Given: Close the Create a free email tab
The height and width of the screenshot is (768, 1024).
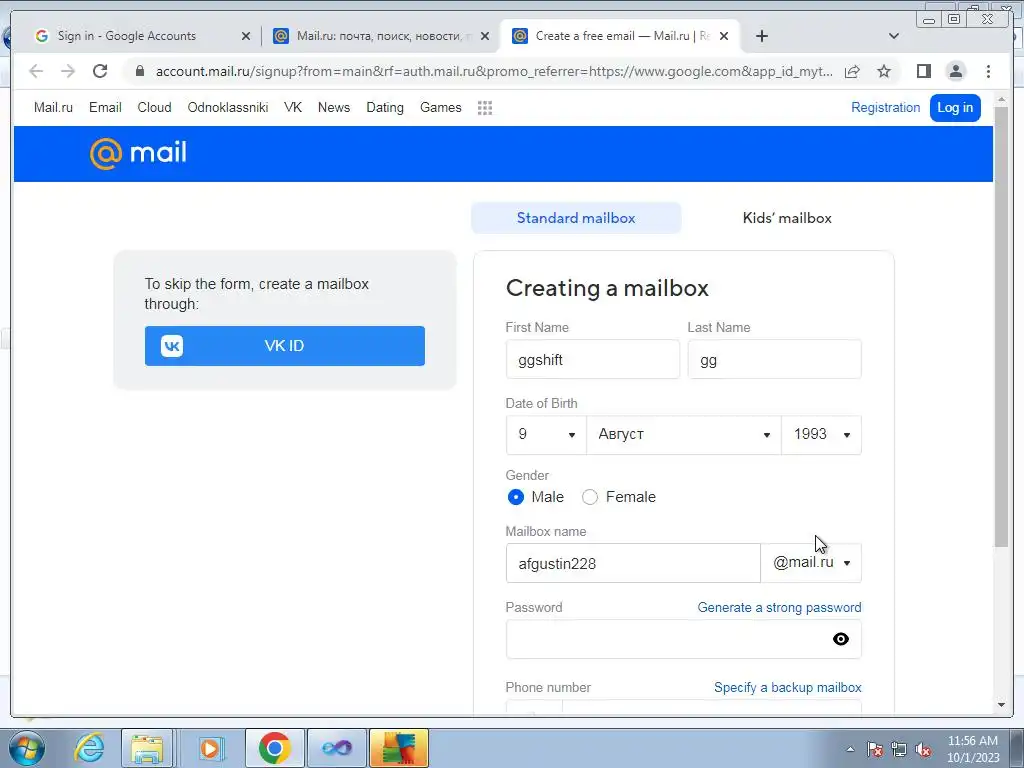Looking at the screenshot, I should click(724, 36).
